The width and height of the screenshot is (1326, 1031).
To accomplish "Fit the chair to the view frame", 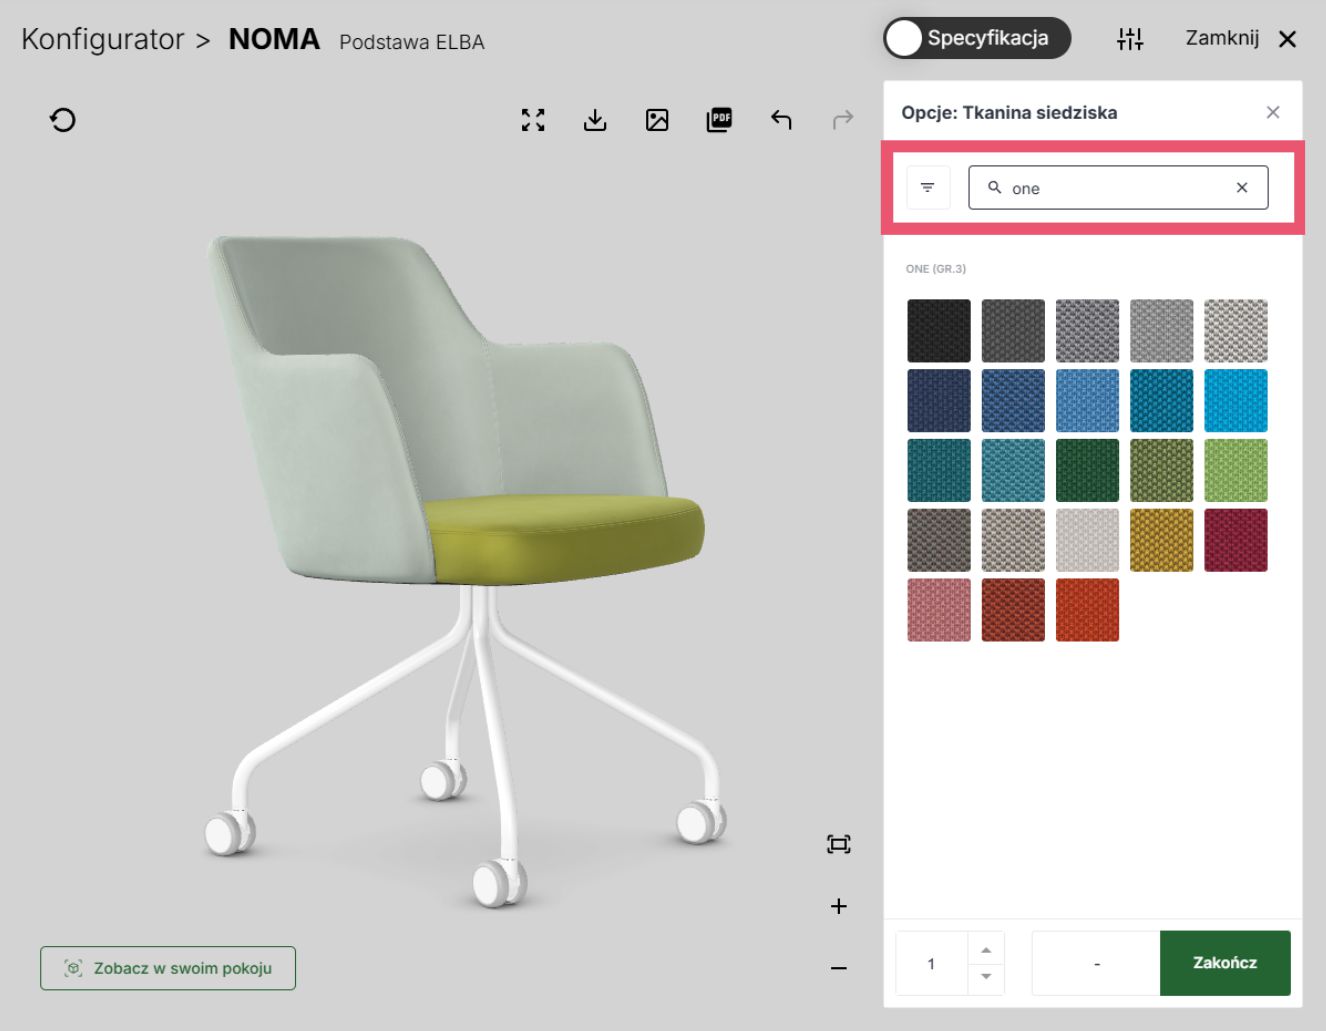I will coord(839,845).
